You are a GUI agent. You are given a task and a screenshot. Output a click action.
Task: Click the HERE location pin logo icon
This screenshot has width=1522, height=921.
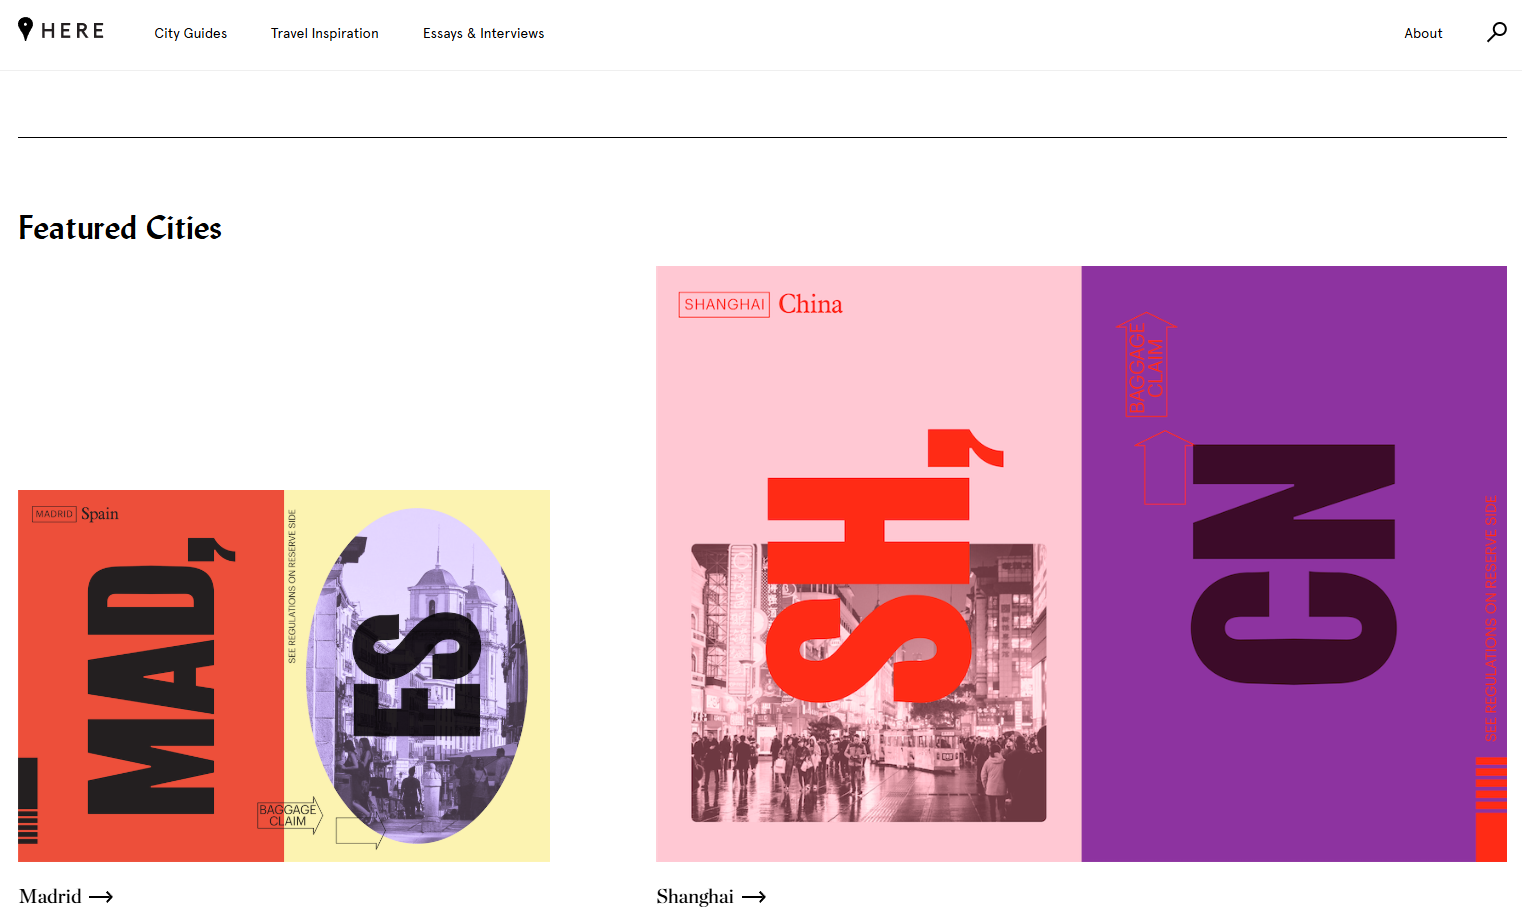(x=26, y=30)
